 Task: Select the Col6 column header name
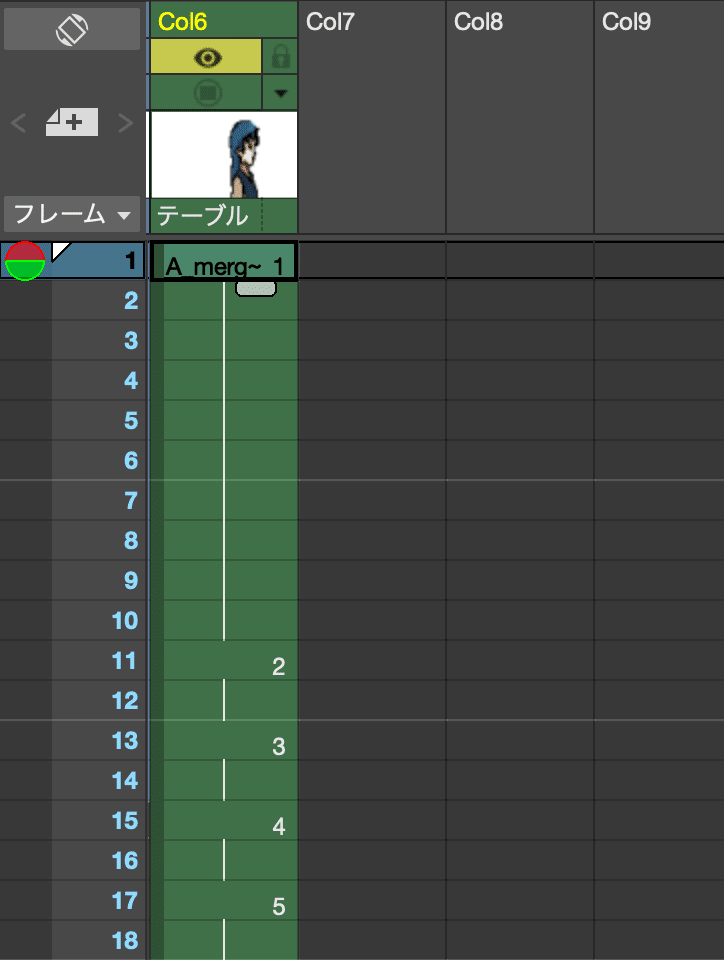[x=182, y=22]
